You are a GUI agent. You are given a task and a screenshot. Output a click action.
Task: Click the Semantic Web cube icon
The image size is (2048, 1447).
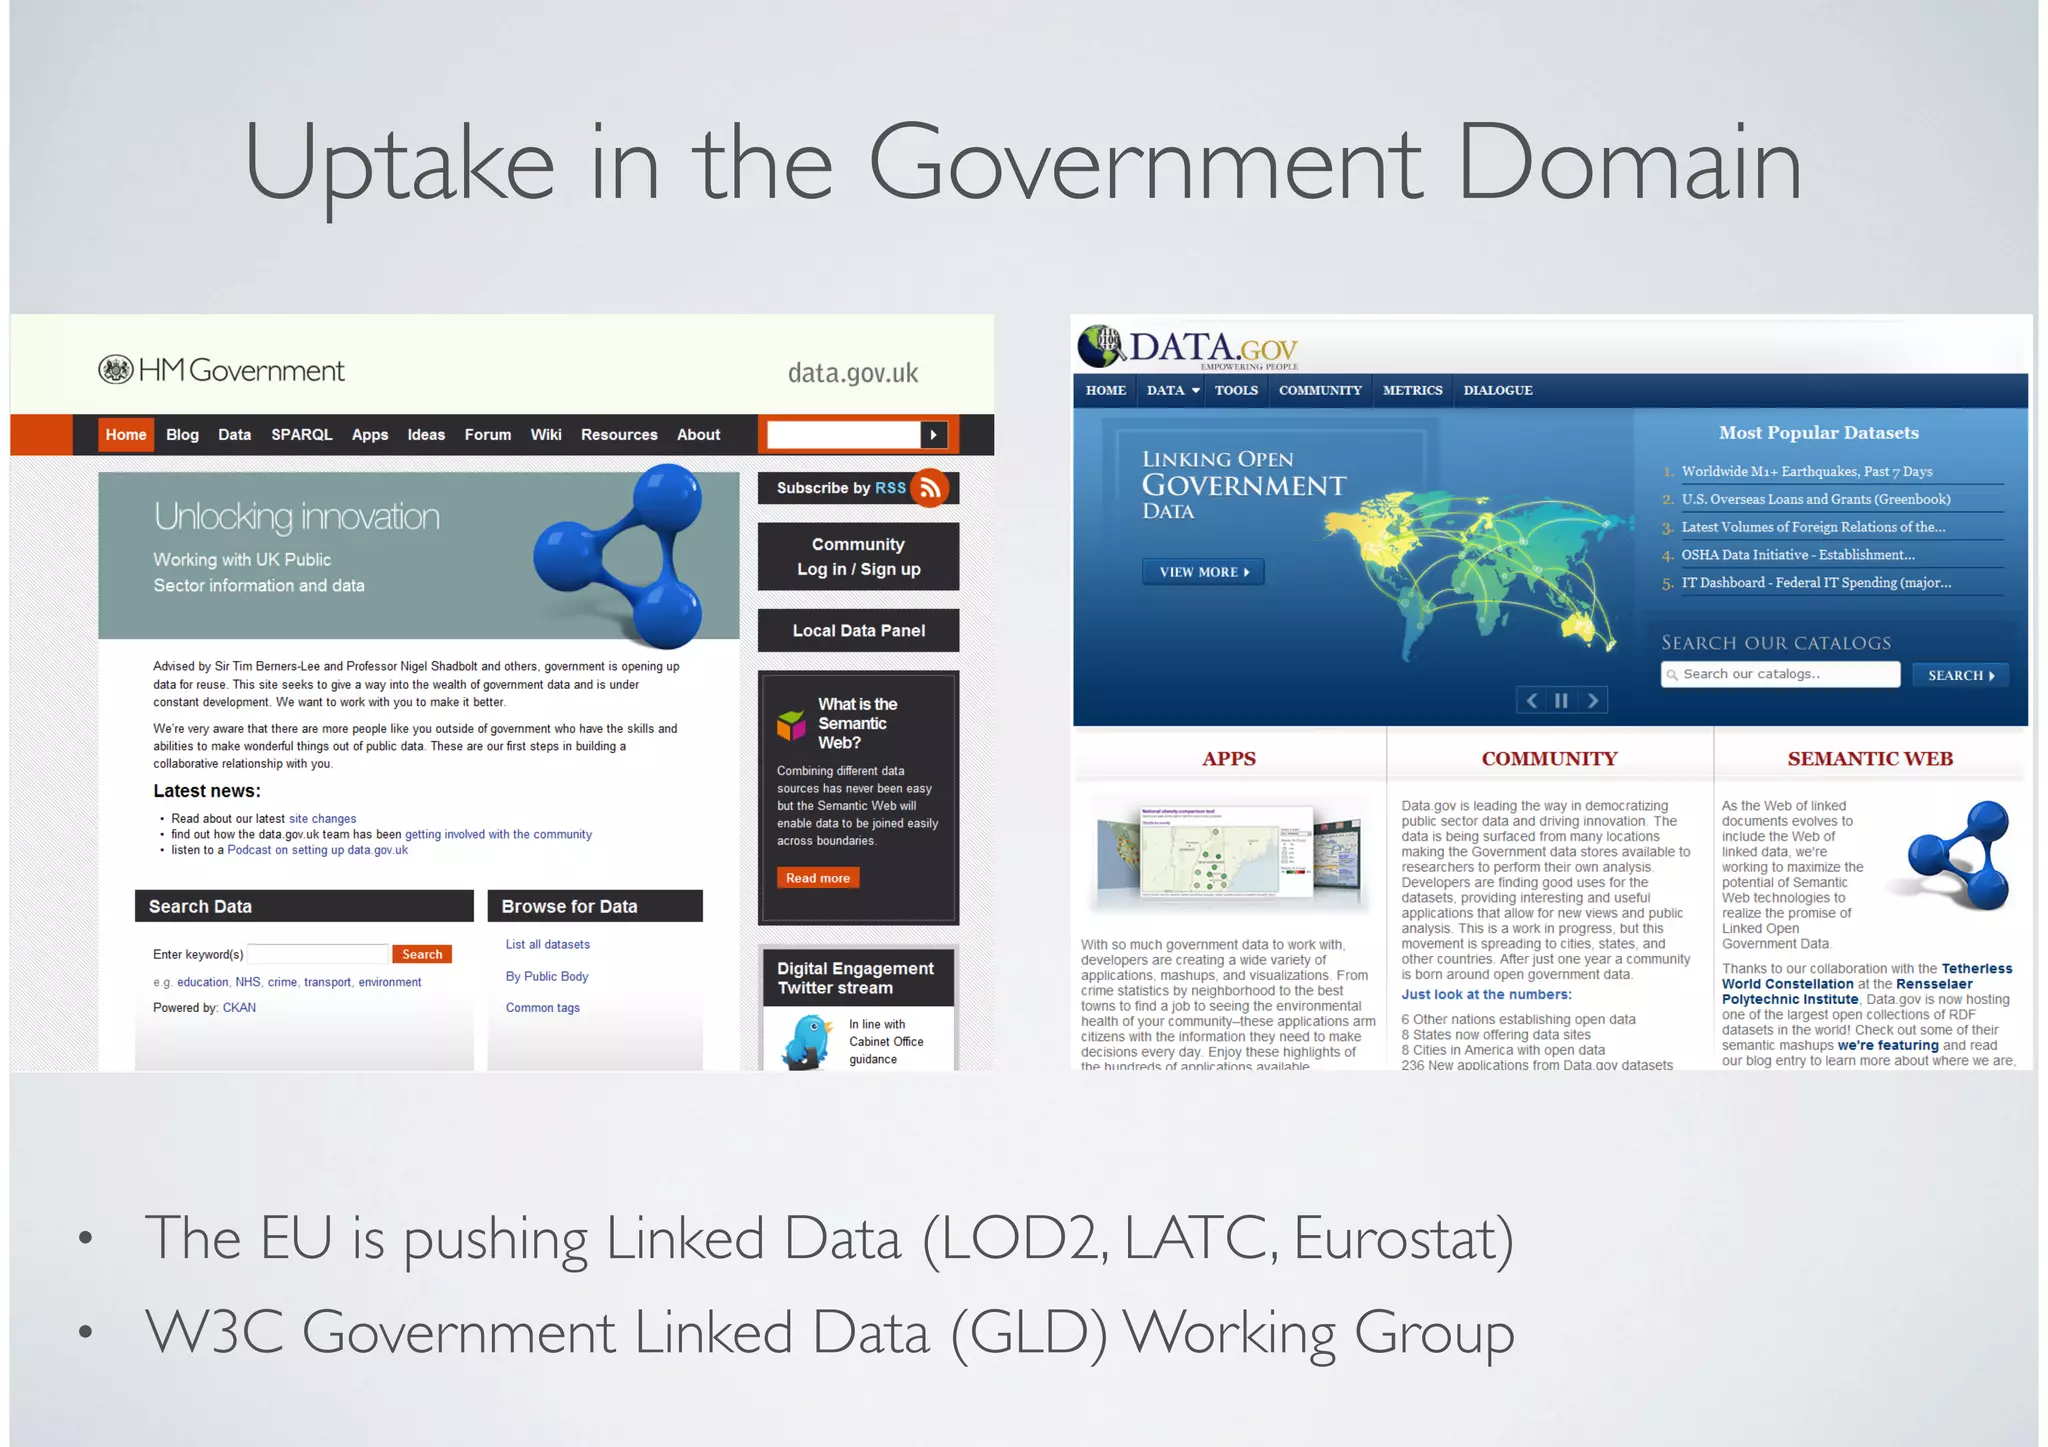coord(791,724)
